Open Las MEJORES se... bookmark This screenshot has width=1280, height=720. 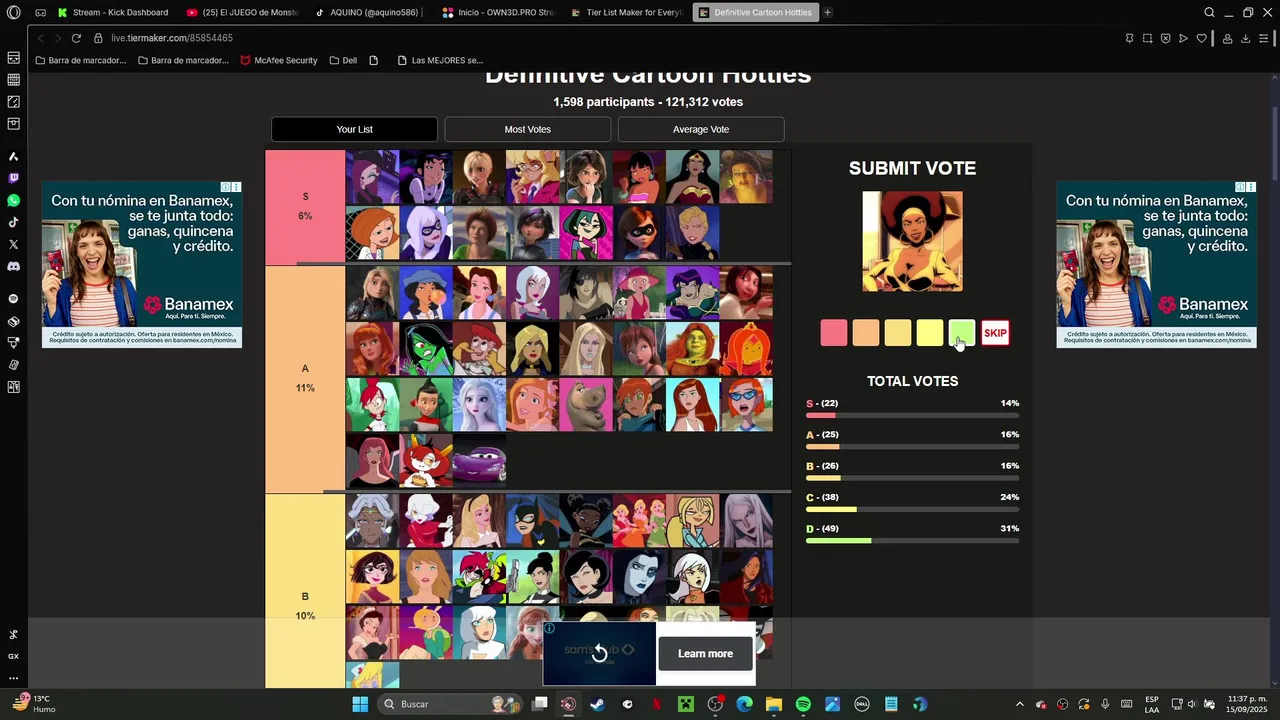tap(440, 60)
